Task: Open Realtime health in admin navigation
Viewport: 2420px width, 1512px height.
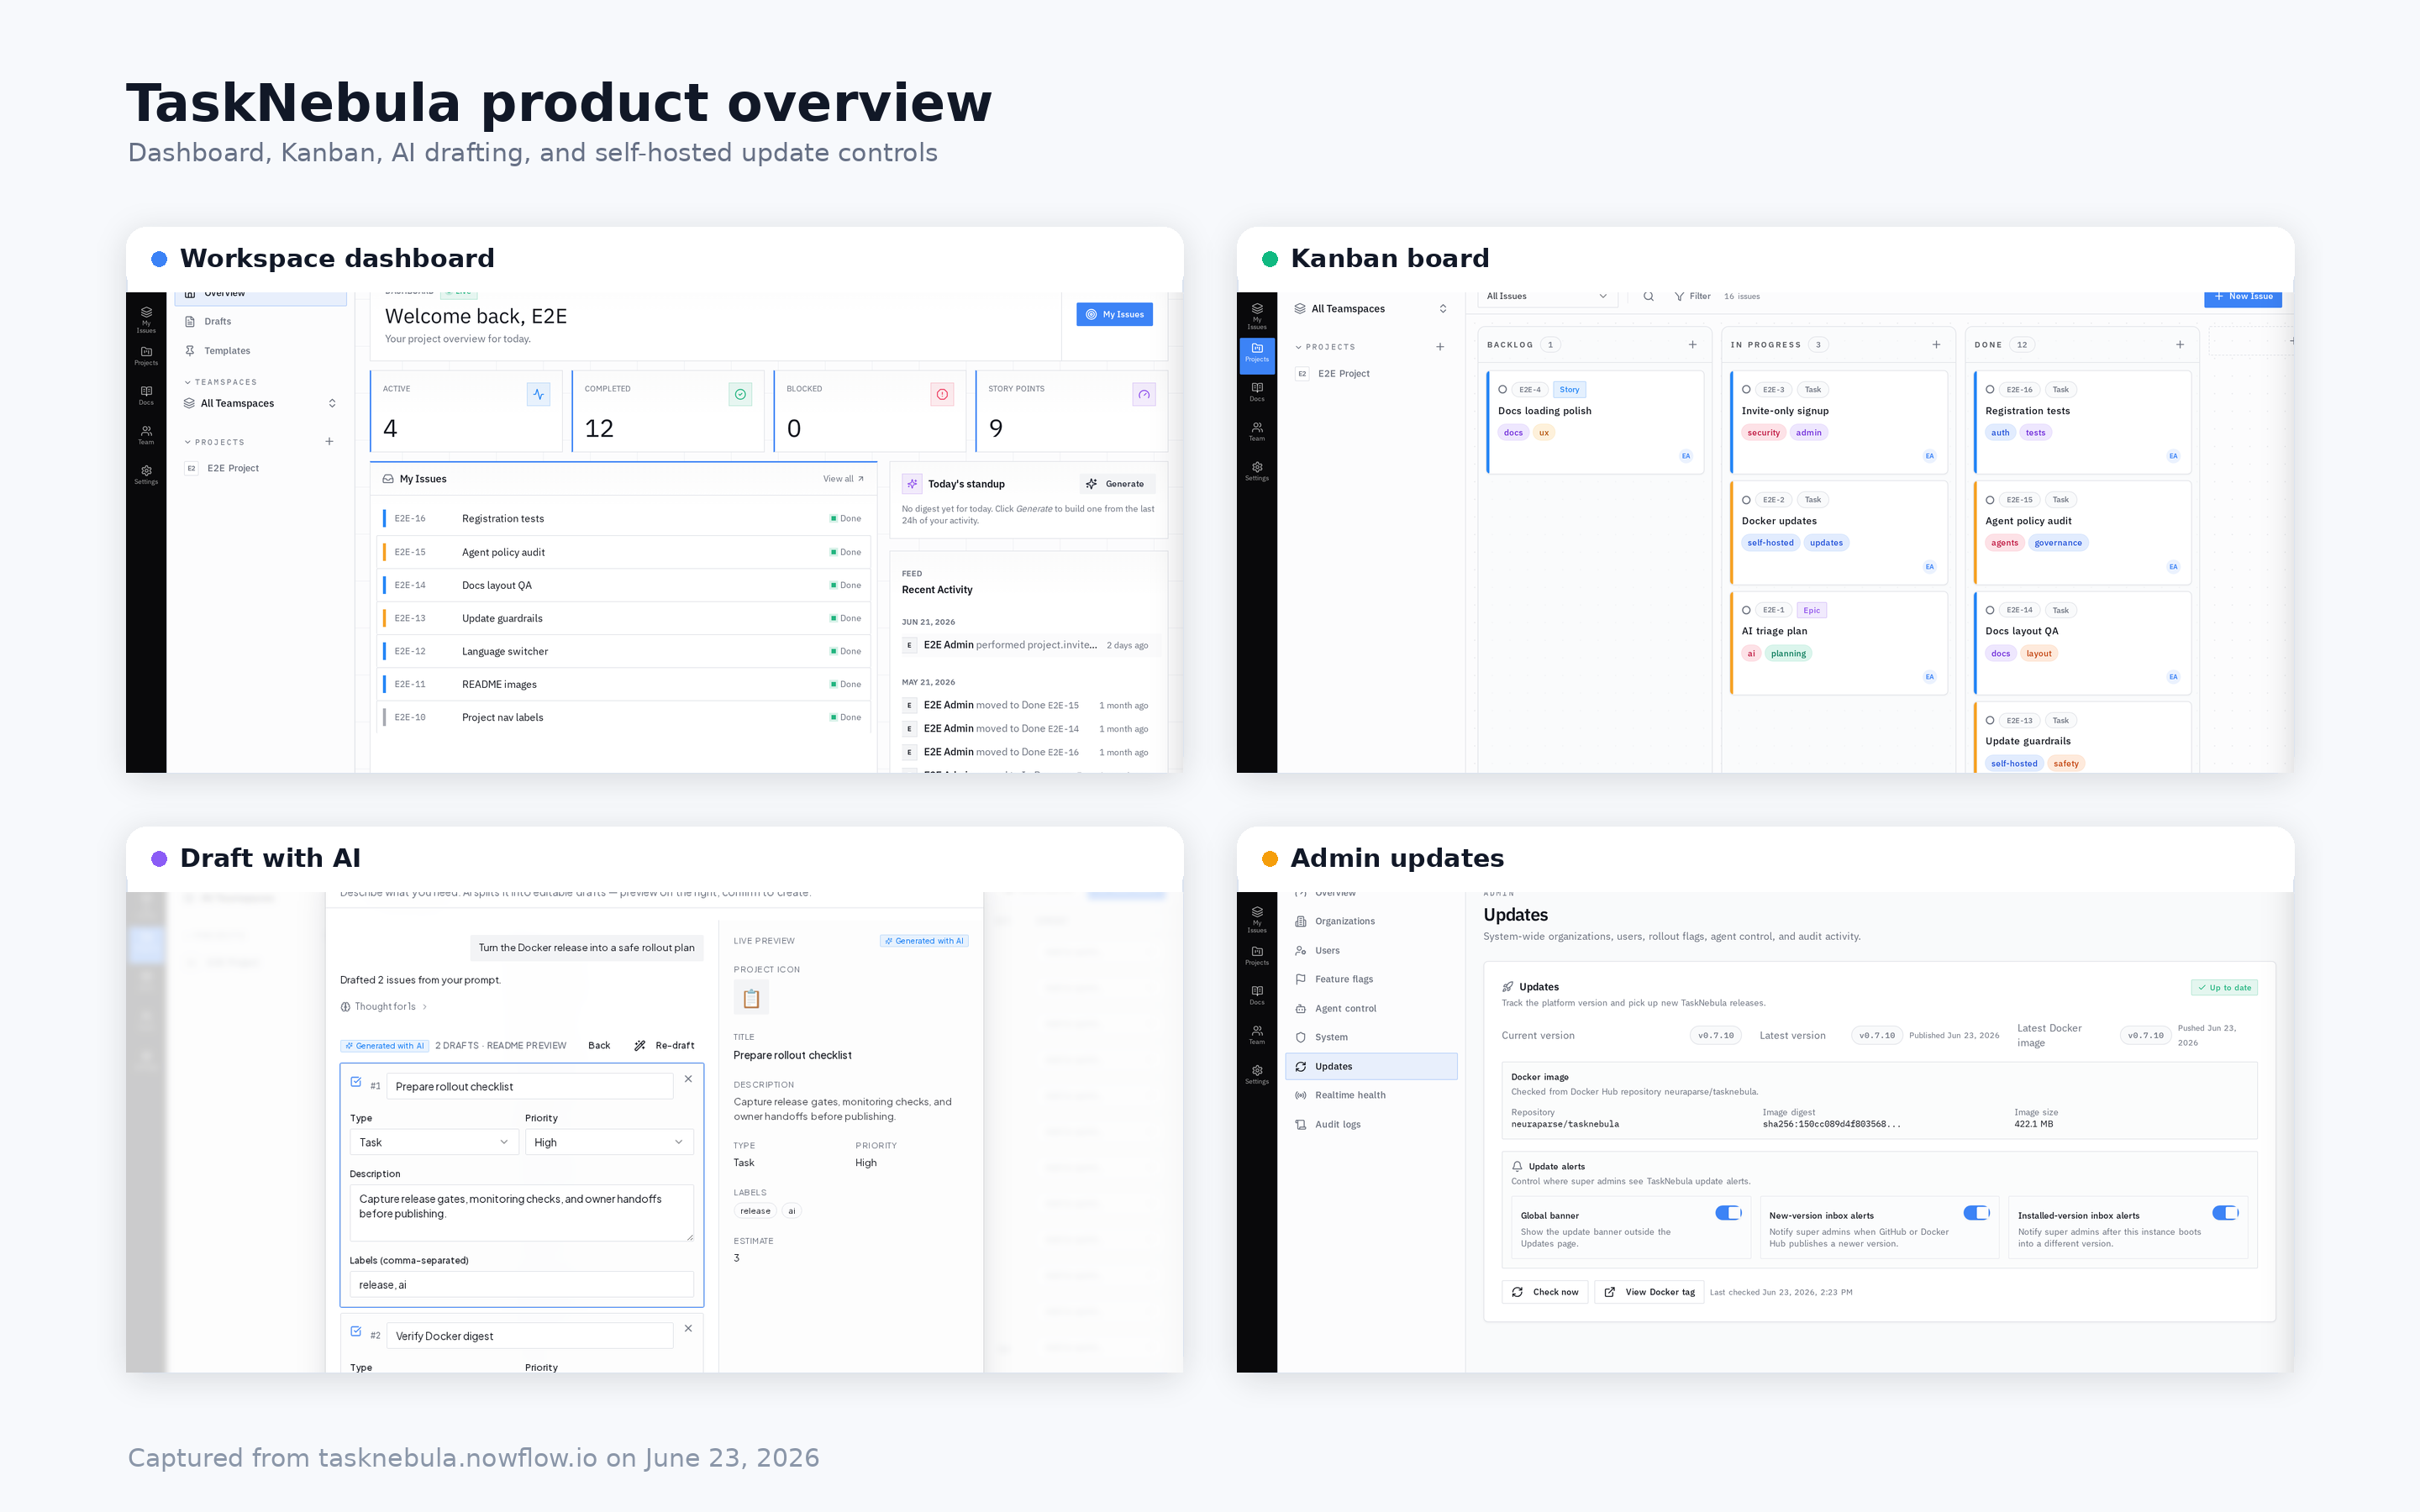Action: (x=1372, y=1096)
